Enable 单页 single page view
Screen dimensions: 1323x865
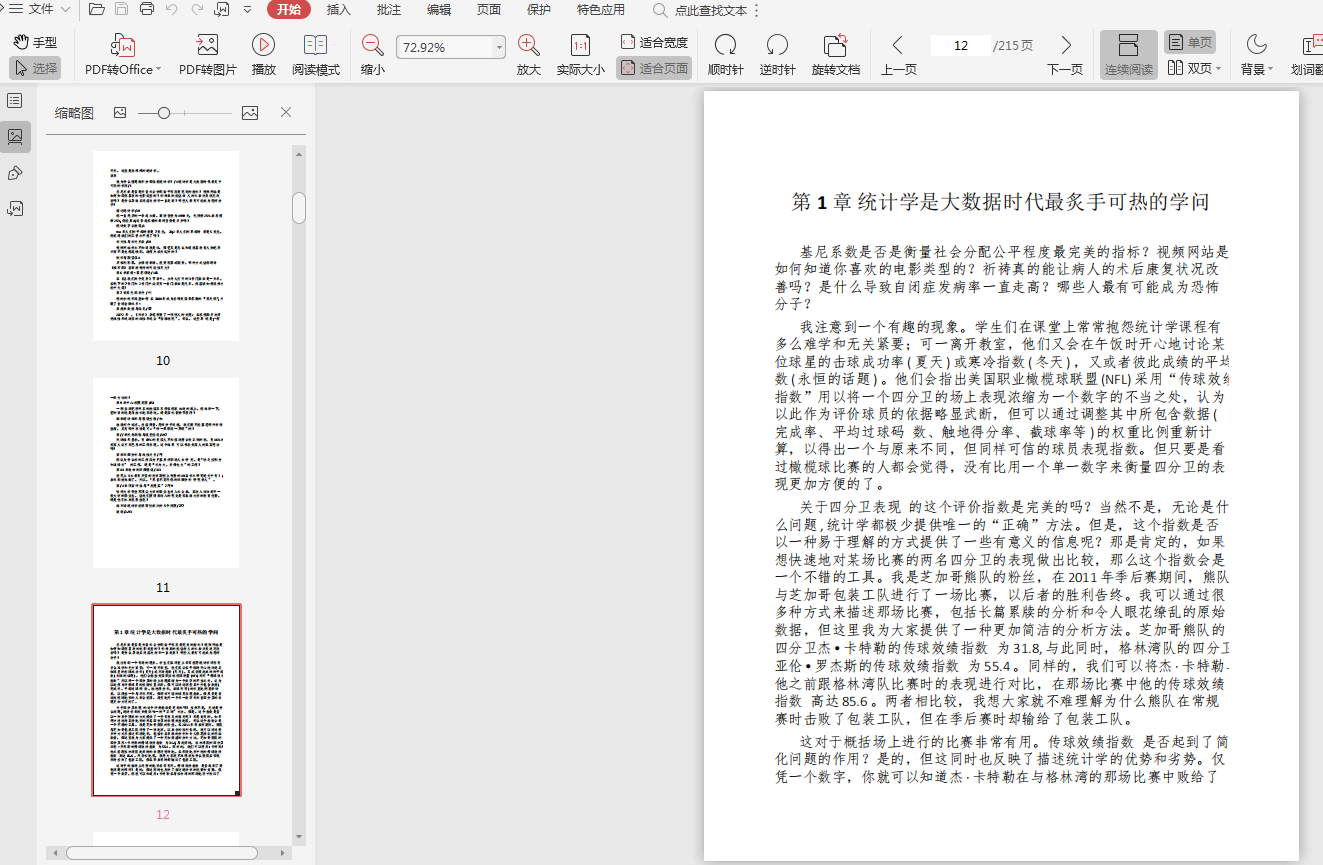tap(1190, 42)
